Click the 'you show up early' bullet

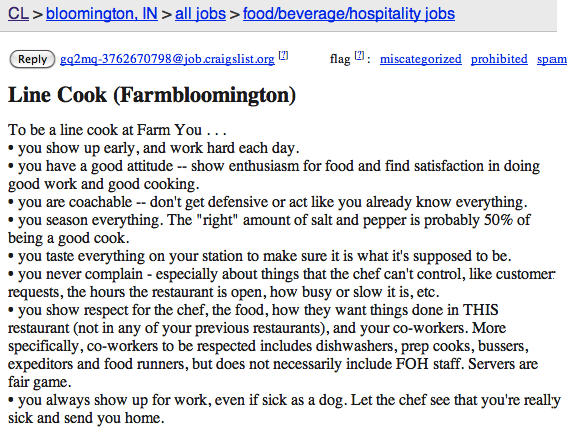point(154,148)
